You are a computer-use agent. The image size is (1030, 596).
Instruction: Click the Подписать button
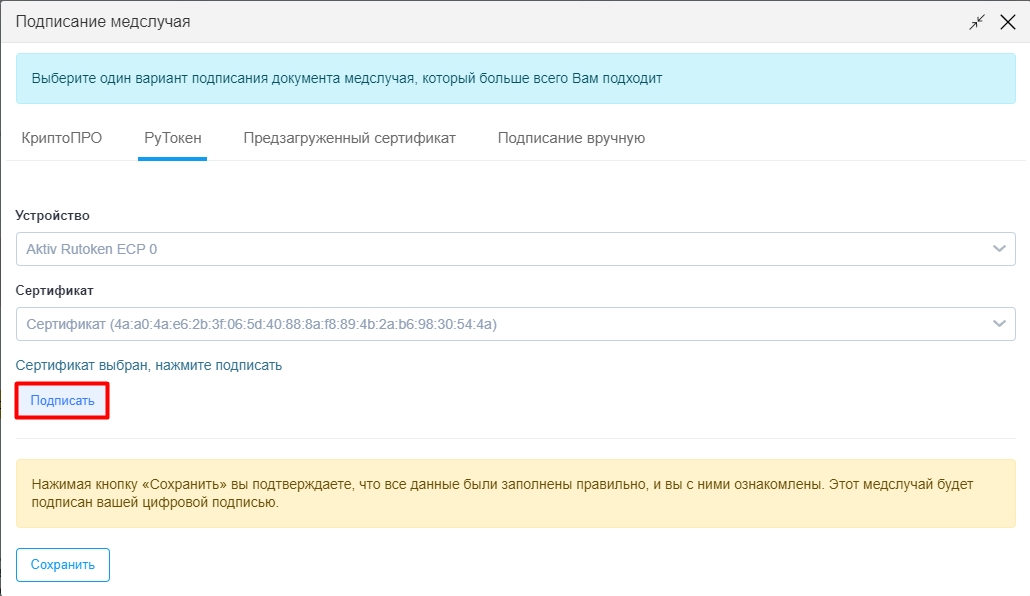click(x=62, y=400)
